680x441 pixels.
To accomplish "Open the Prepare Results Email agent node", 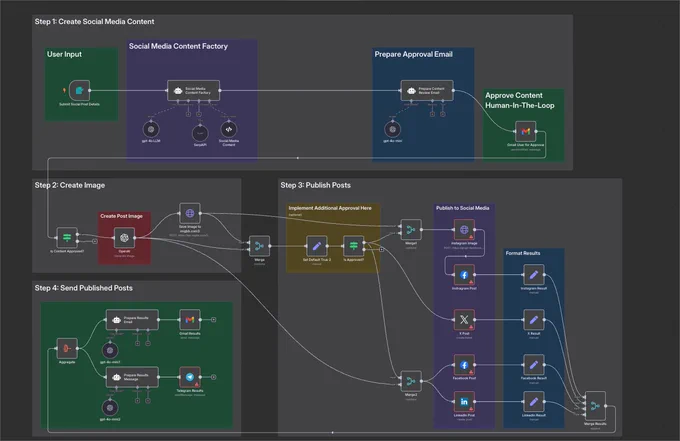I will pos(132,320).
